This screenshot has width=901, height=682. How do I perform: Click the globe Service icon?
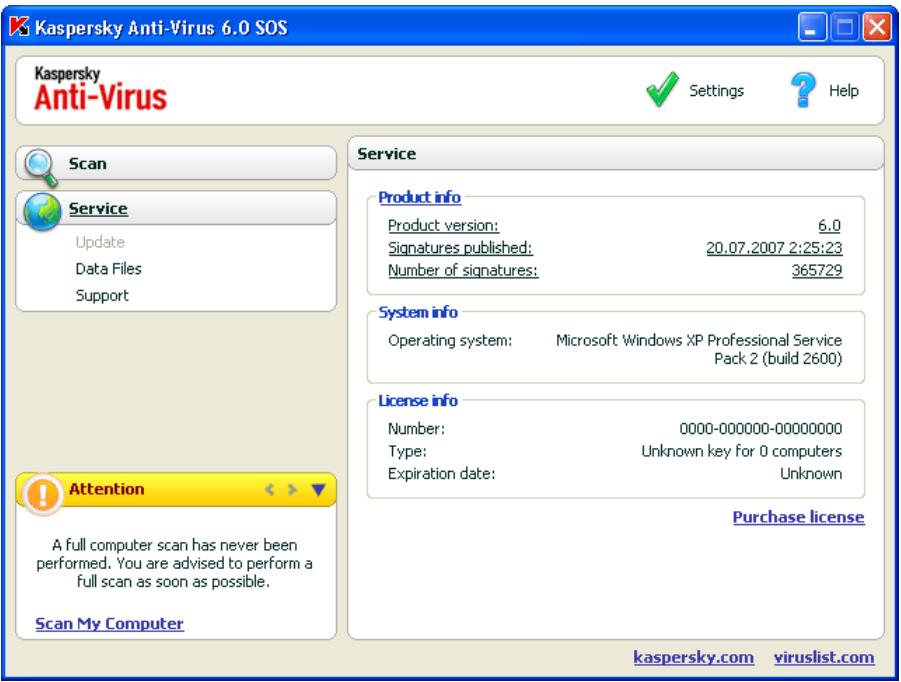42,211
